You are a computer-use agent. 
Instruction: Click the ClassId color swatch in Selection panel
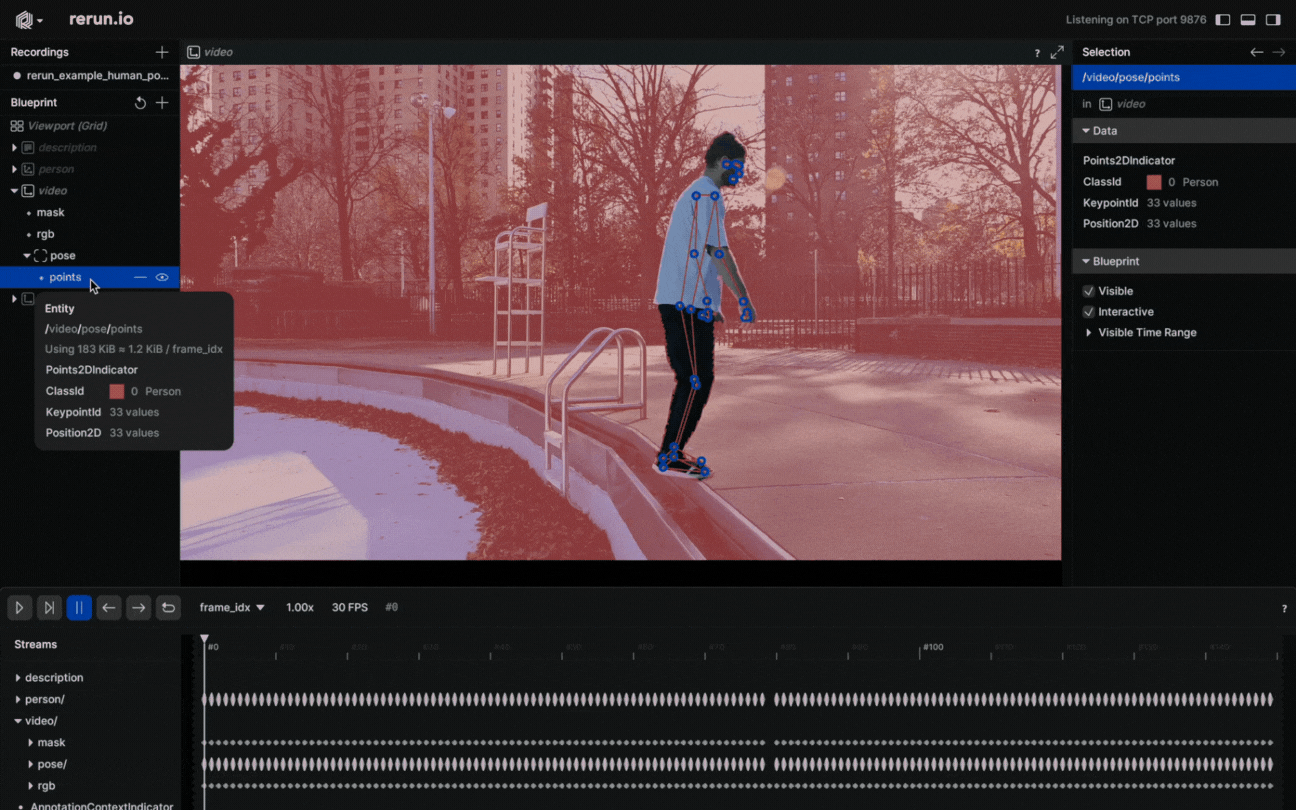point(1154,182)
